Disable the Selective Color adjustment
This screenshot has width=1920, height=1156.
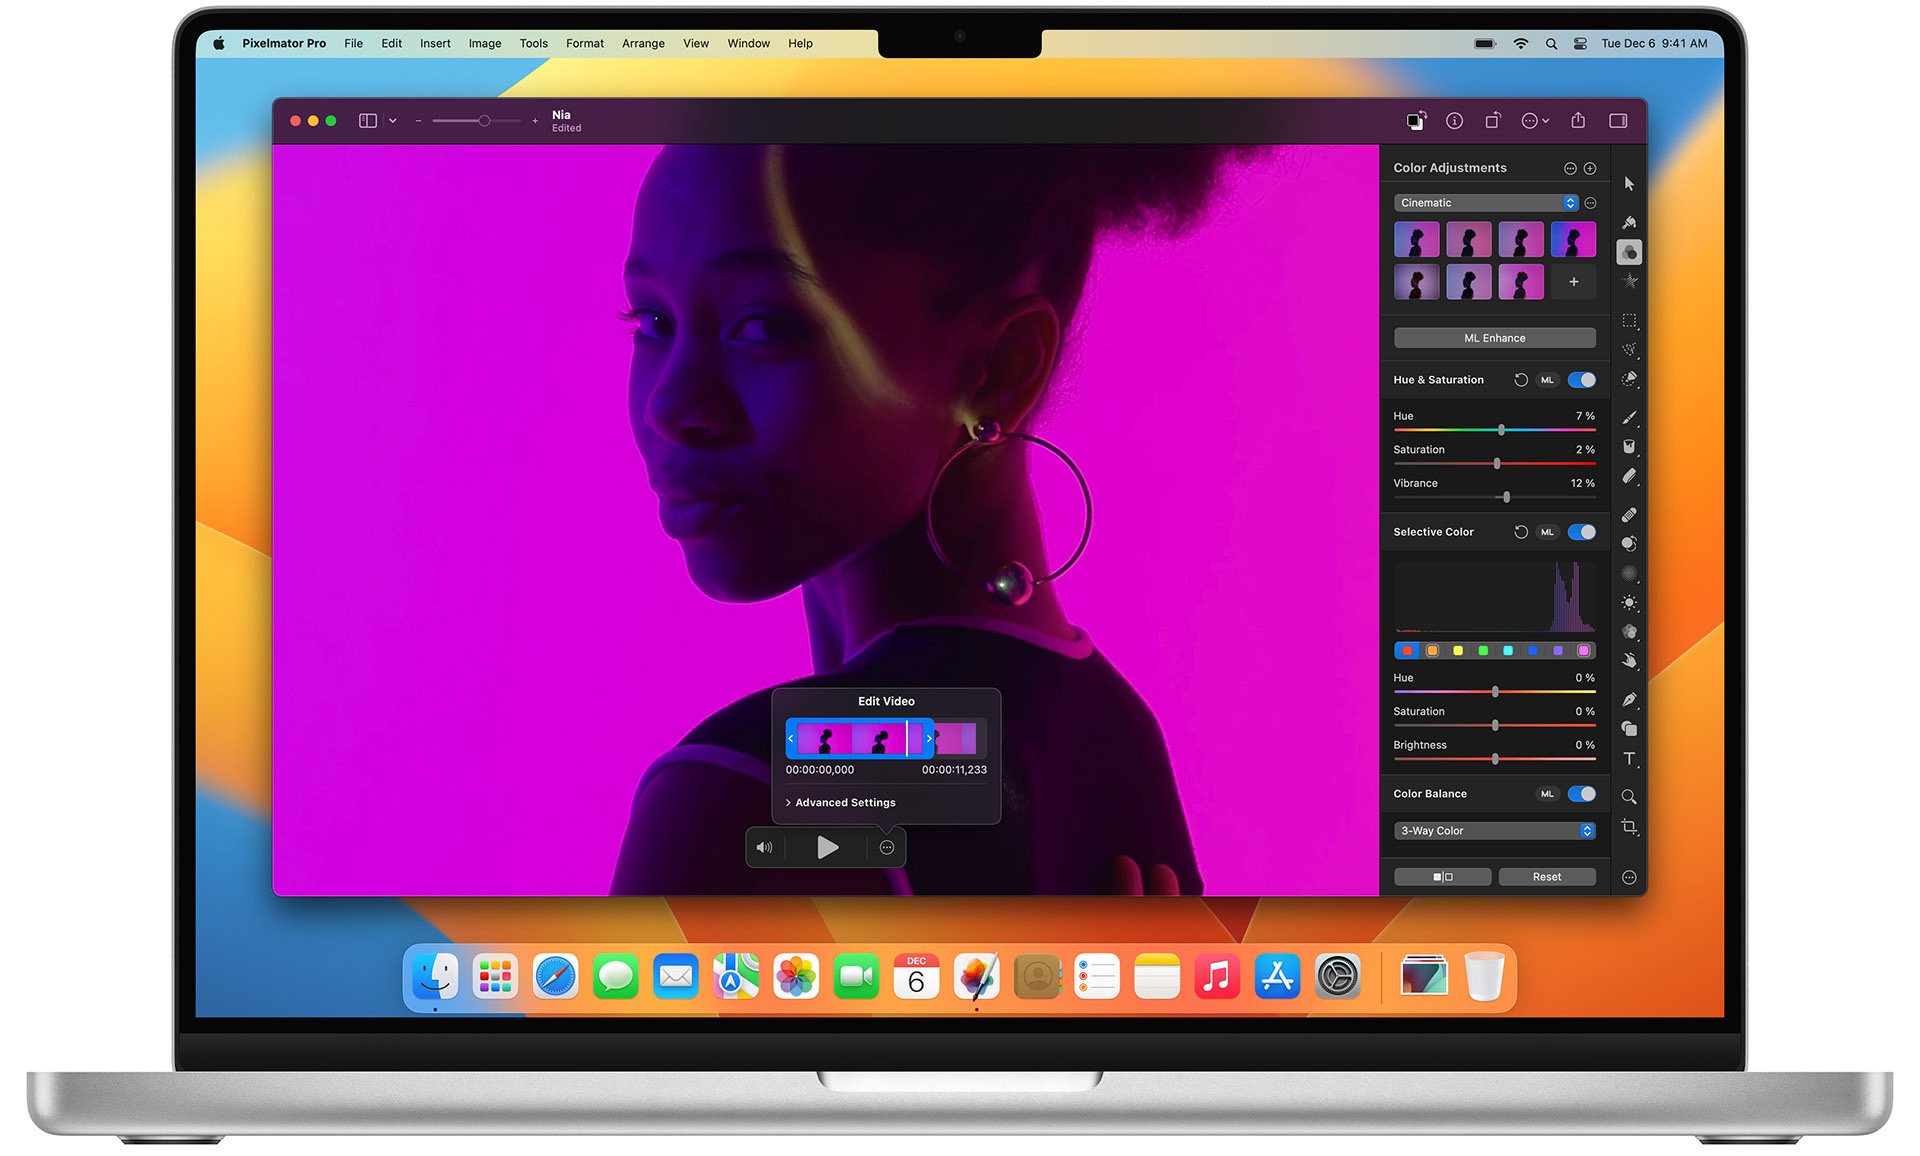[x=1581, y=531]
